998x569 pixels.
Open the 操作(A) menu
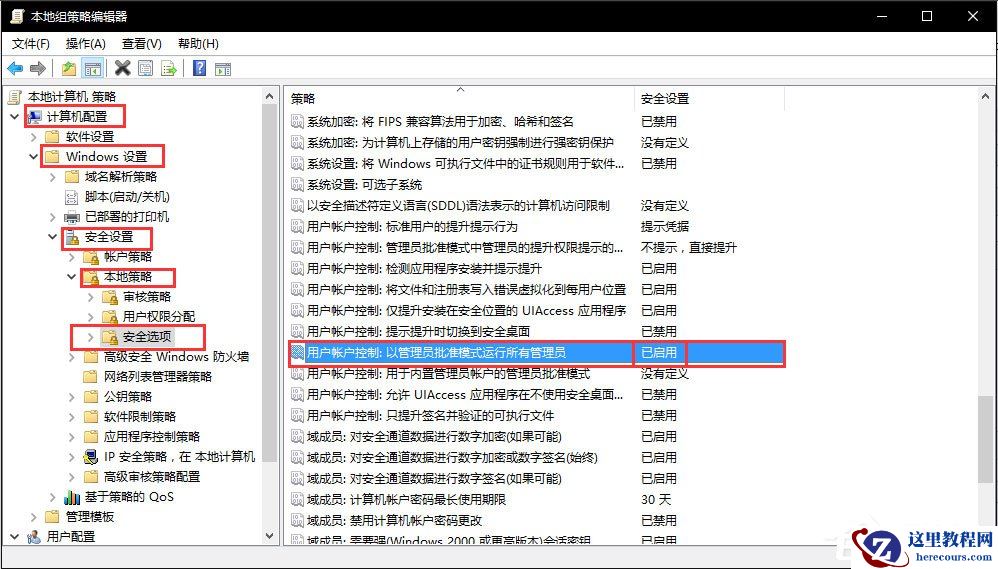click(x=85, y=44)
